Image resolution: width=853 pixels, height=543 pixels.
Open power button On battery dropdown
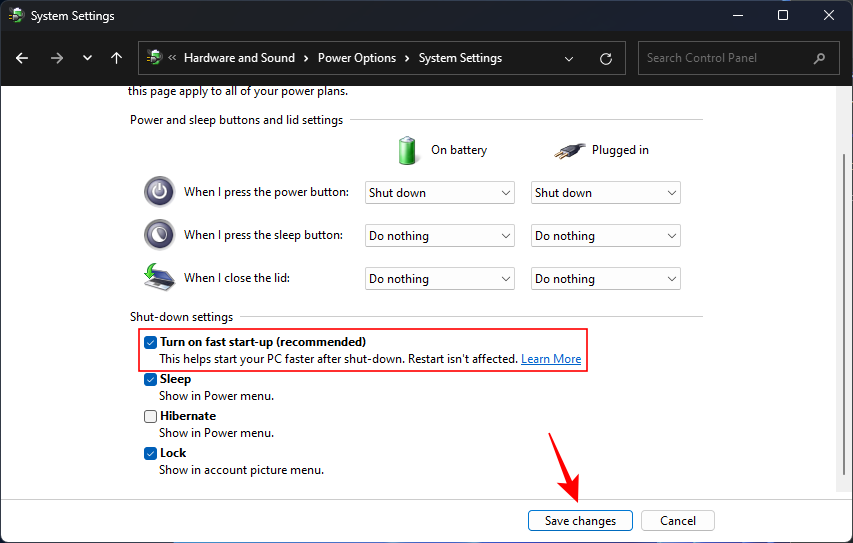pyautogui.click(x=440, y=193)
